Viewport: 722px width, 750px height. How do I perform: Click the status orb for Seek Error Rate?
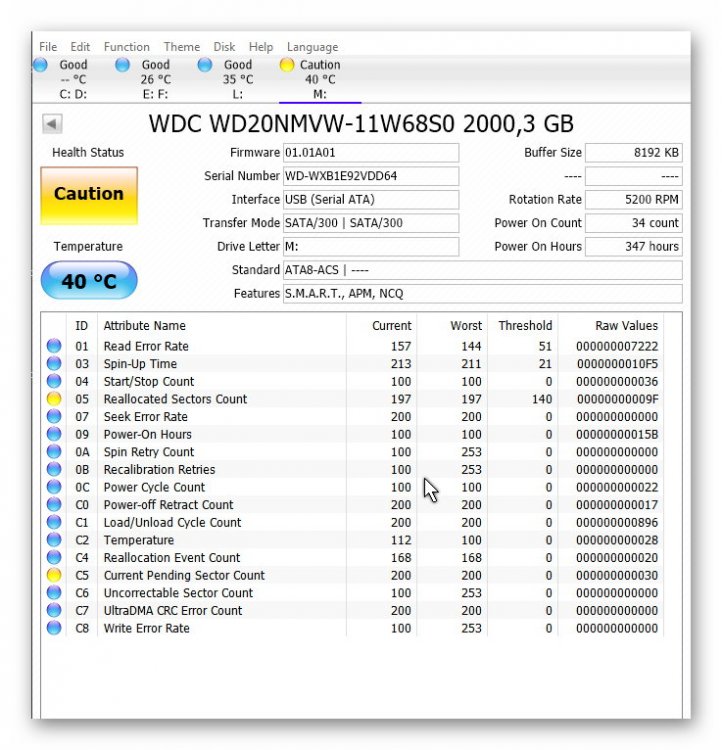[x=54, y=417]
